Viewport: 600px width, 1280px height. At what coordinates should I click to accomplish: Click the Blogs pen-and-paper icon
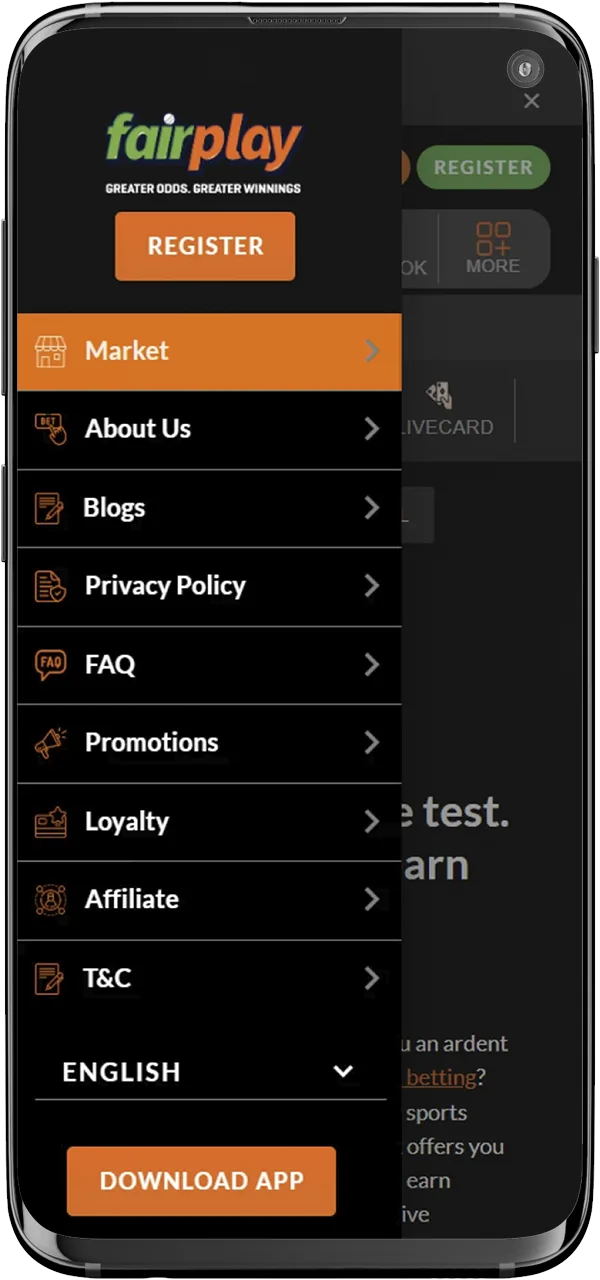[49, 507]
